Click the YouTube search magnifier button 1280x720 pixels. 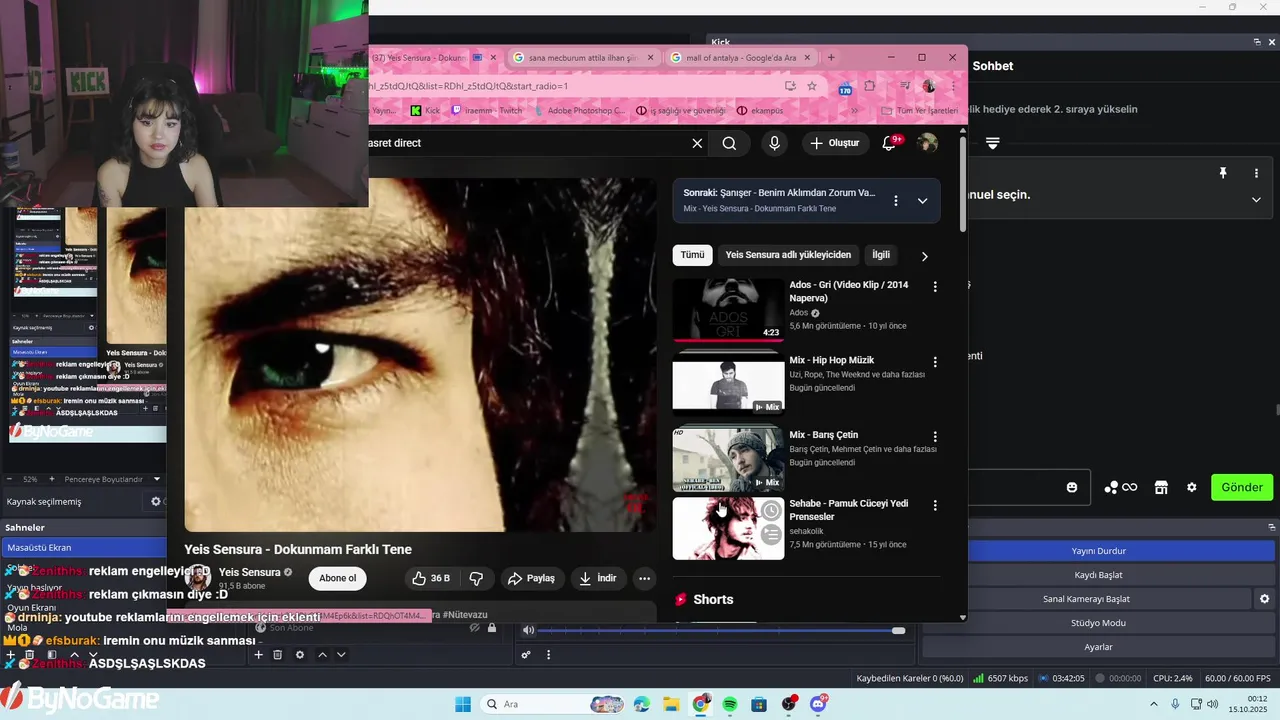[729, 143]
